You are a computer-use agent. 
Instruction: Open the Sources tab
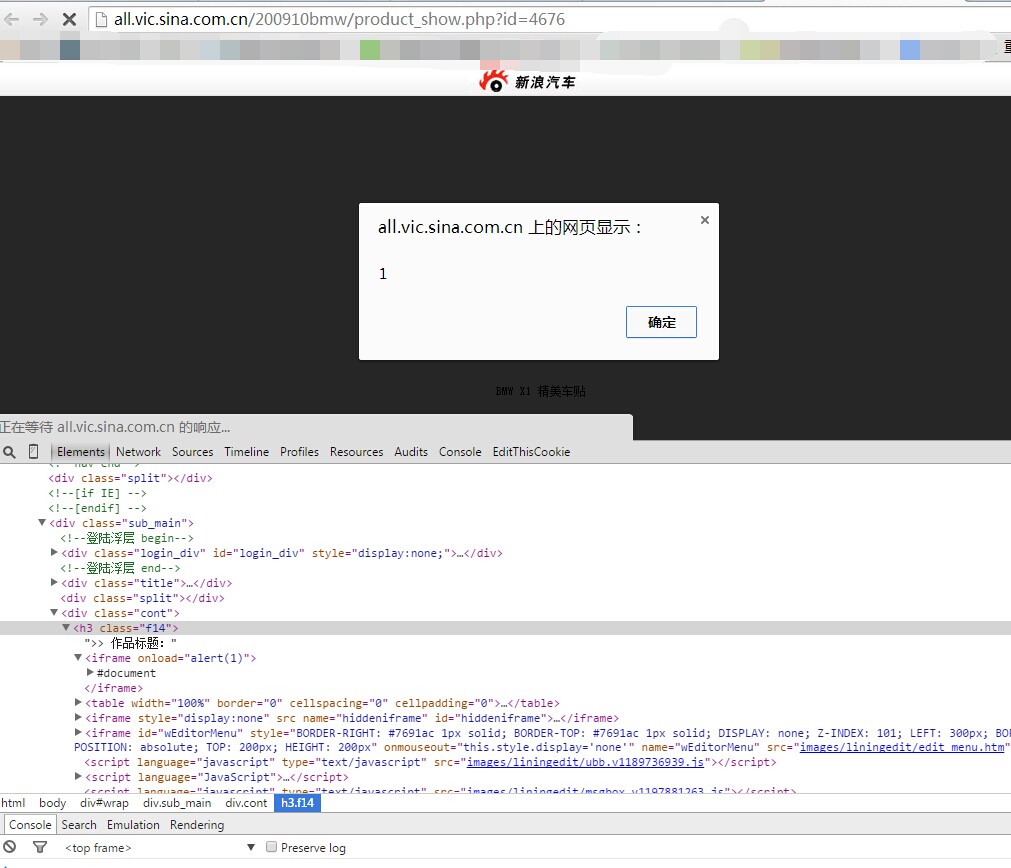click(x=192, y=451)
